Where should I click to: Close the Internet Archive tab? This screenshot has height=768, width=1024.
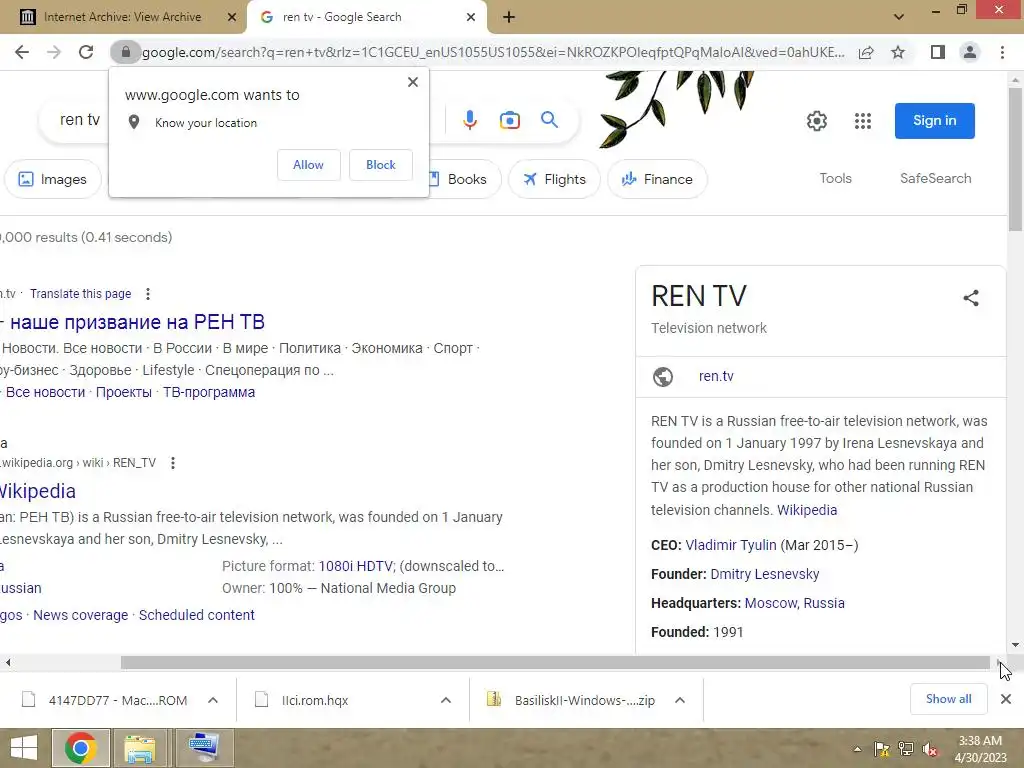[231, 17]
